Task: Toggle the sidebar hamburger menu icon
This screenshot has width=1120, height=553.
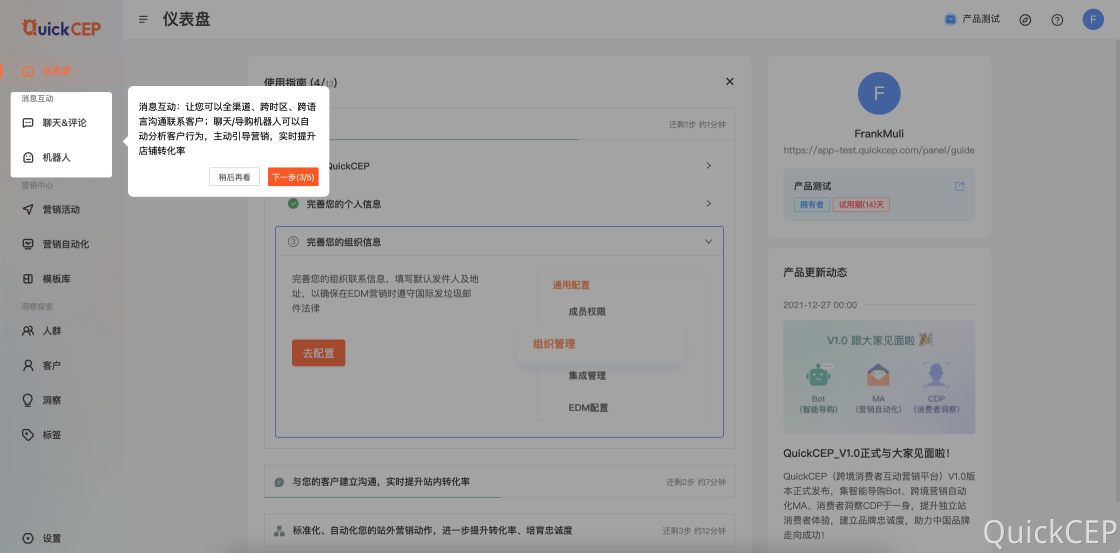Action: [x=144, y=19]
